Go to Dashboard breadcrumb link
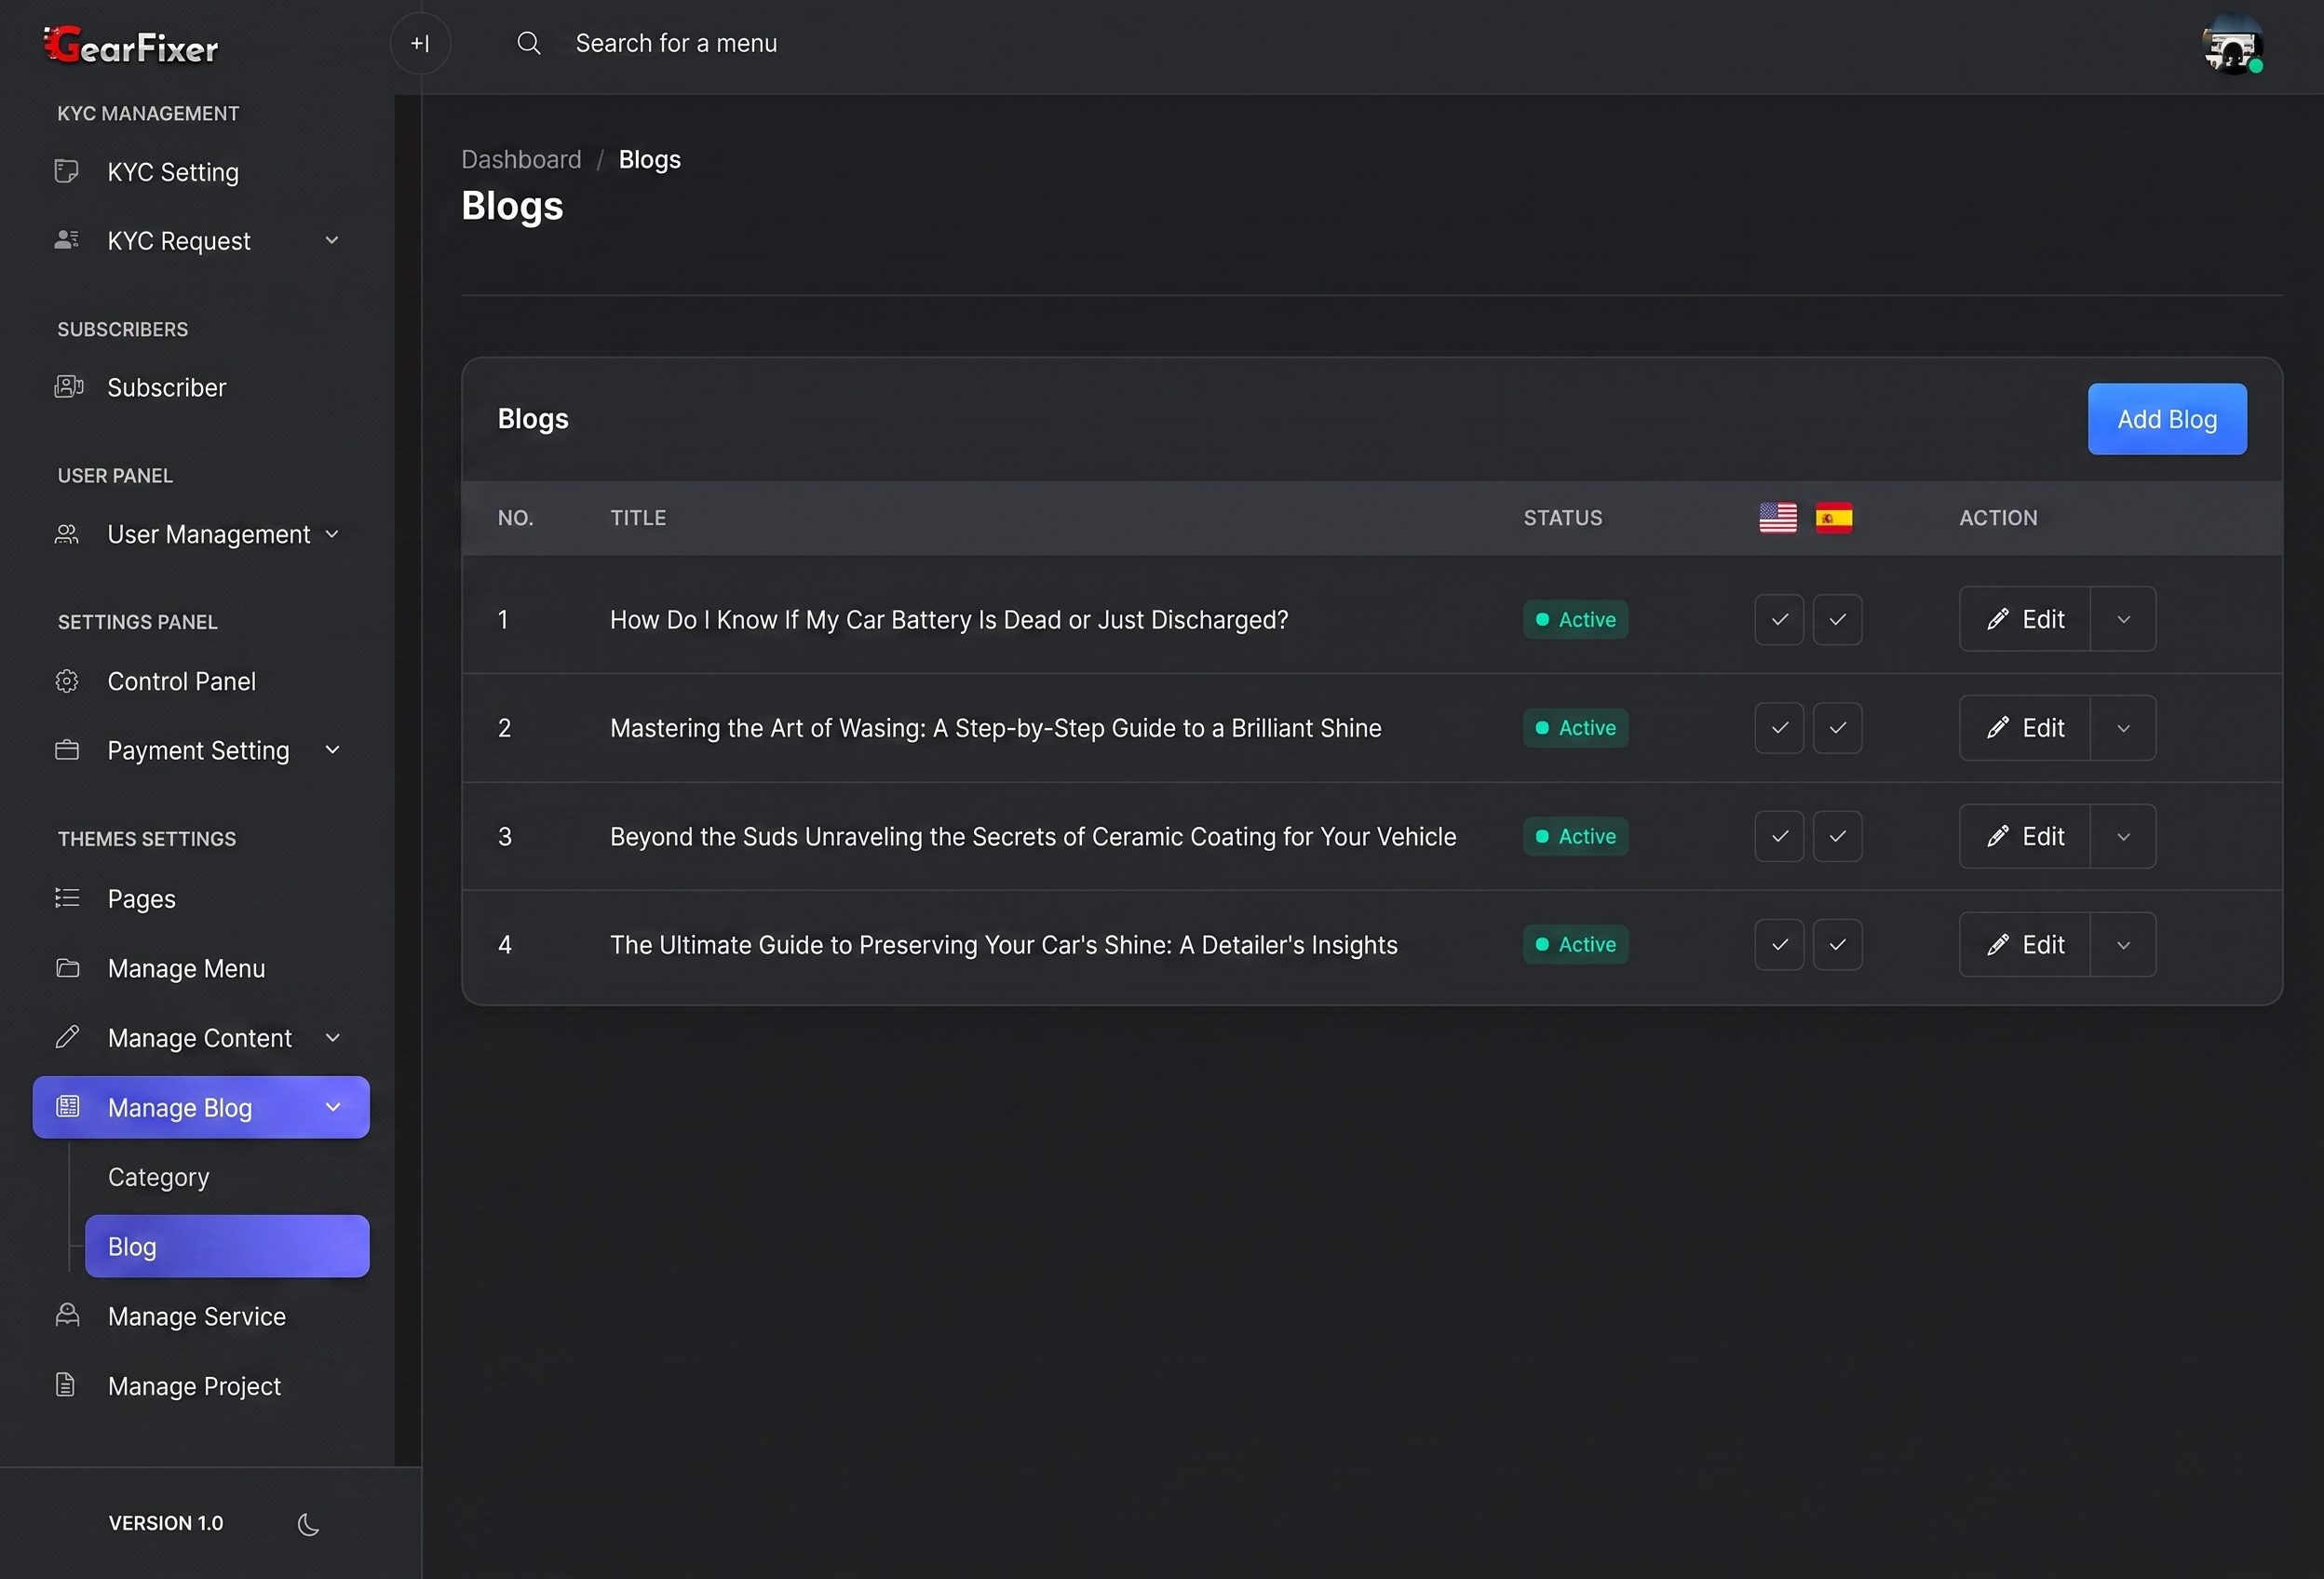This screenshot has width=2324, height=1579. (x=521, y=159)
